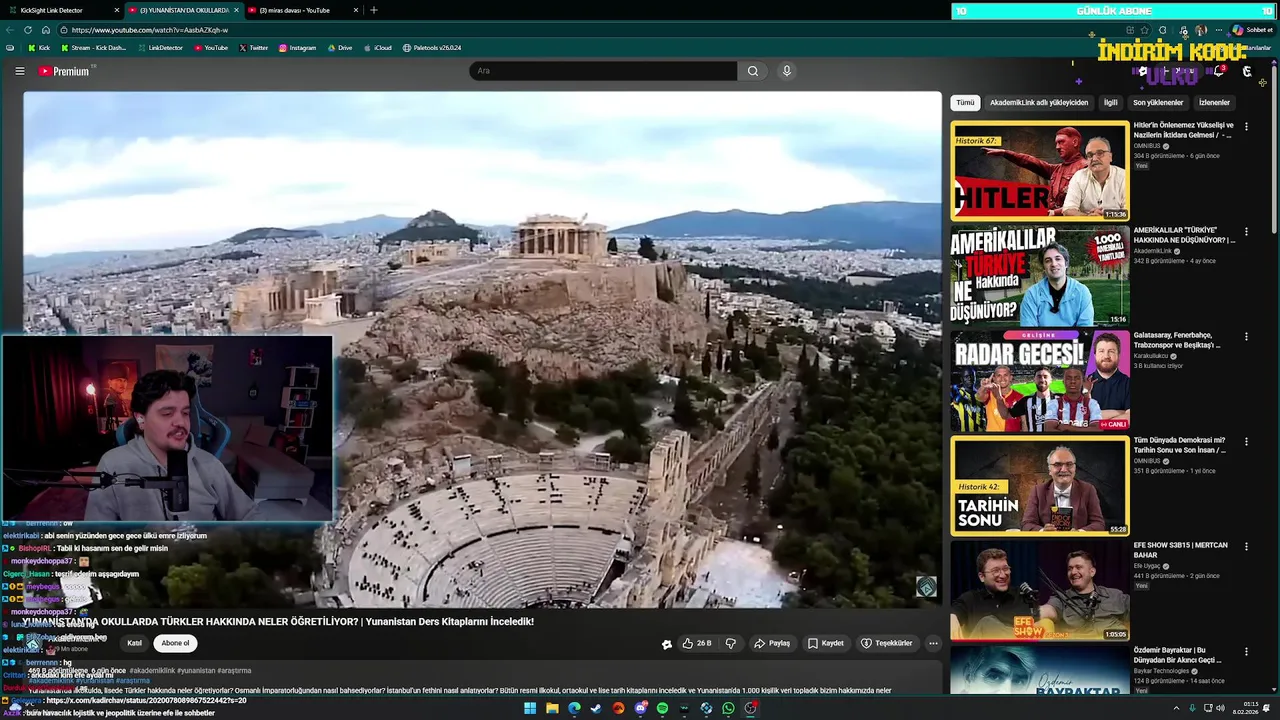The width and height of the screenshot is (1280, 720).
Task: Open options for Tarihin Sonu video suggestion
Action: pos(1246,442)
